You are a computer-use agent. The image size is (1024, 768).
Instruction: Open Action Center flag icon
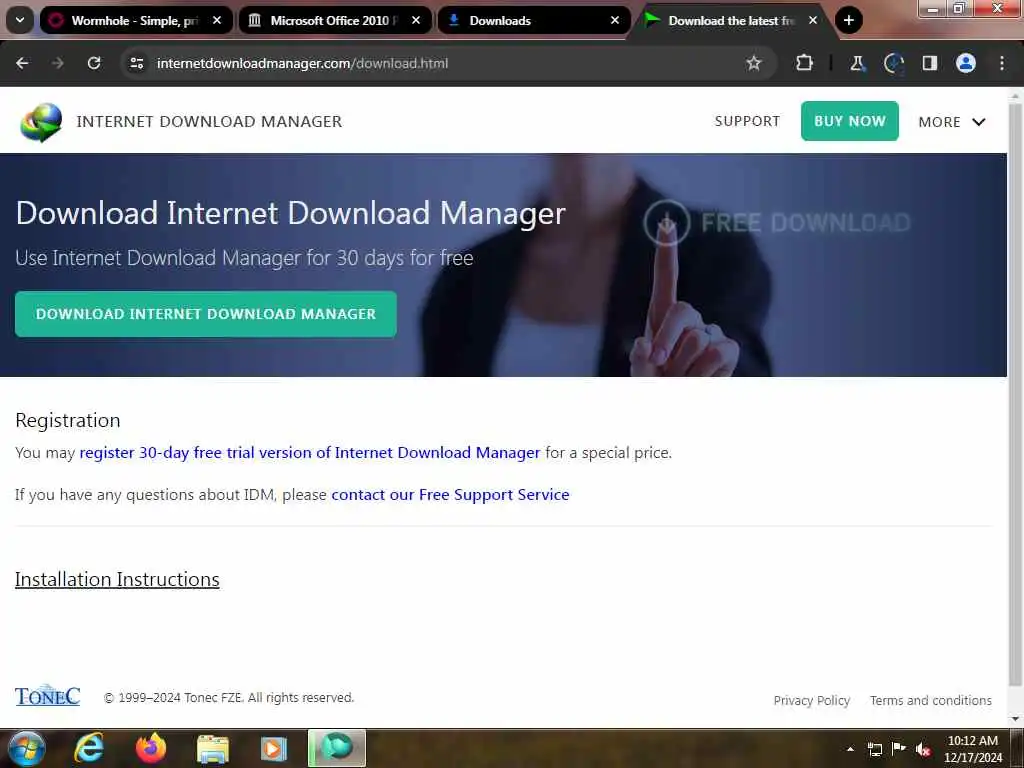(x=899, y=748)
